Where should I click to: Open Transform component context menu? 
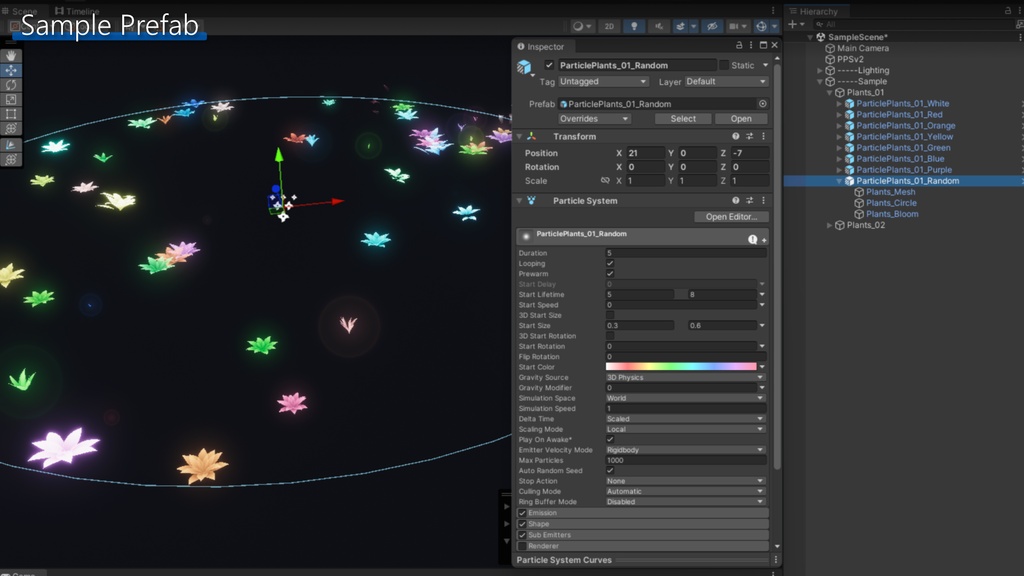(763, 136)
